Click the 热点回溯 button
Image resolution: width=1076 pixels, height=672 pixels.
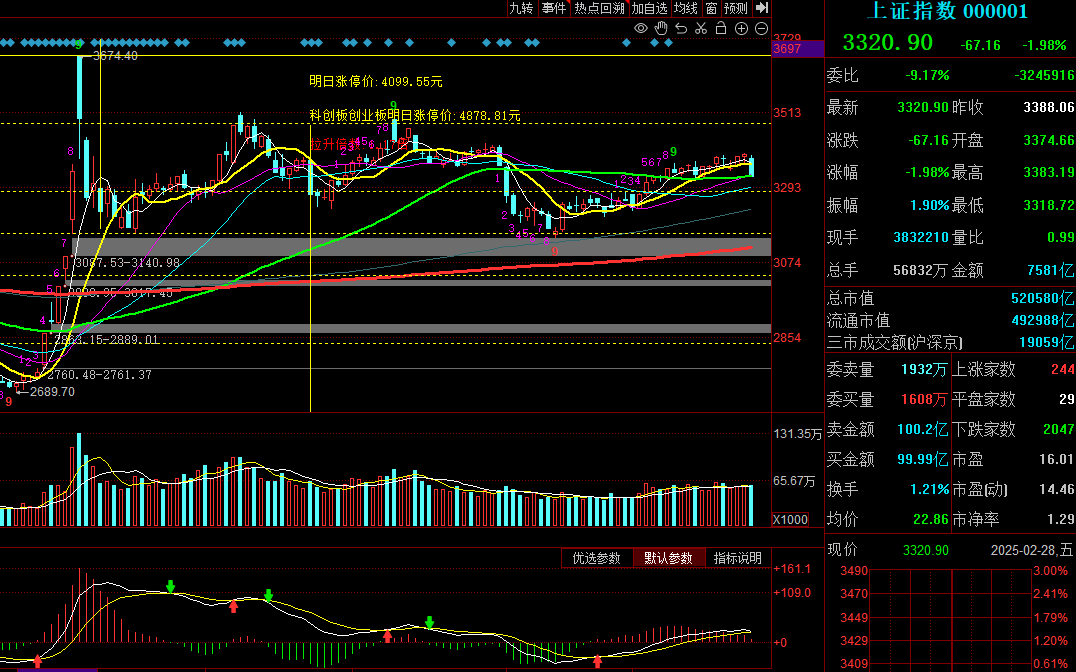[x=599, y=8]
